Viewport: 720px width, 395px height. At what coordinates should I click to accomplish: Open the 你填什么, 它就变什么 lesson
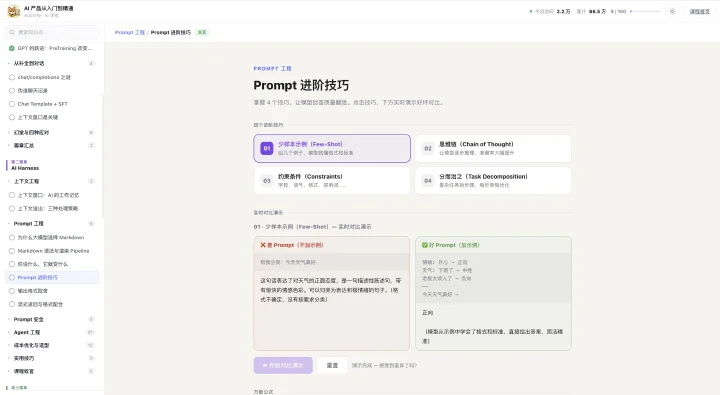pyautogui.click(x=52, y=264)
